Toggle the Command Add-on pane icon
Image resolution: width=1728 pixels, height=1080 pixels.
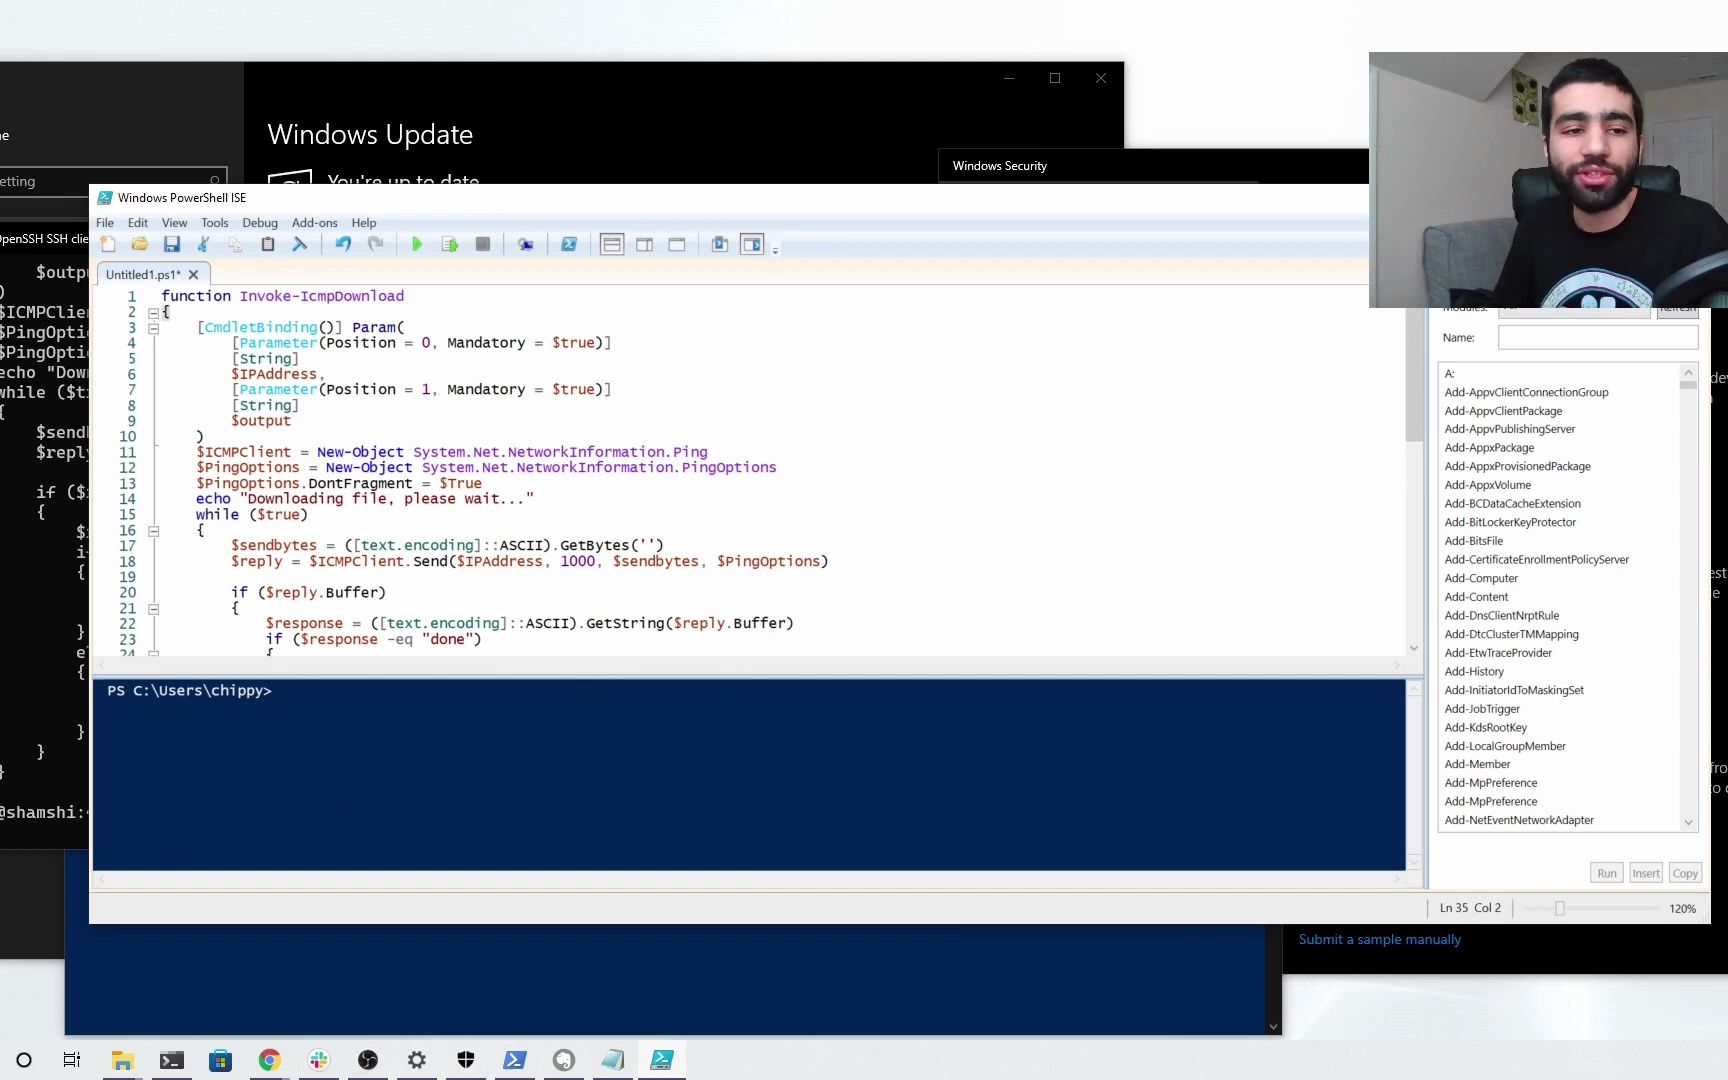click(x=752, y=245)
